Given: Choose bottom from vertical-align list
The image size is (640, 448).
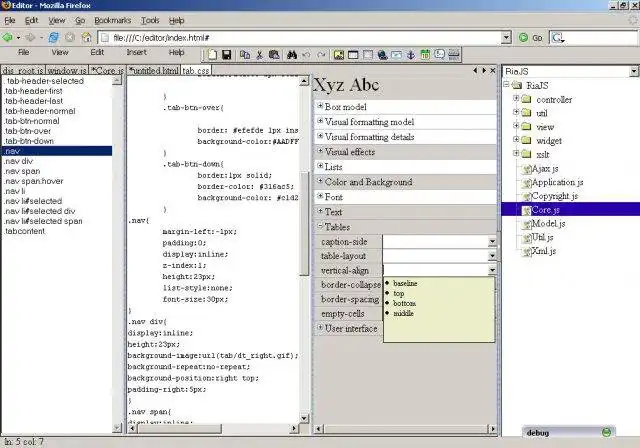Looking at the screenshot, I should click(404, 303).
